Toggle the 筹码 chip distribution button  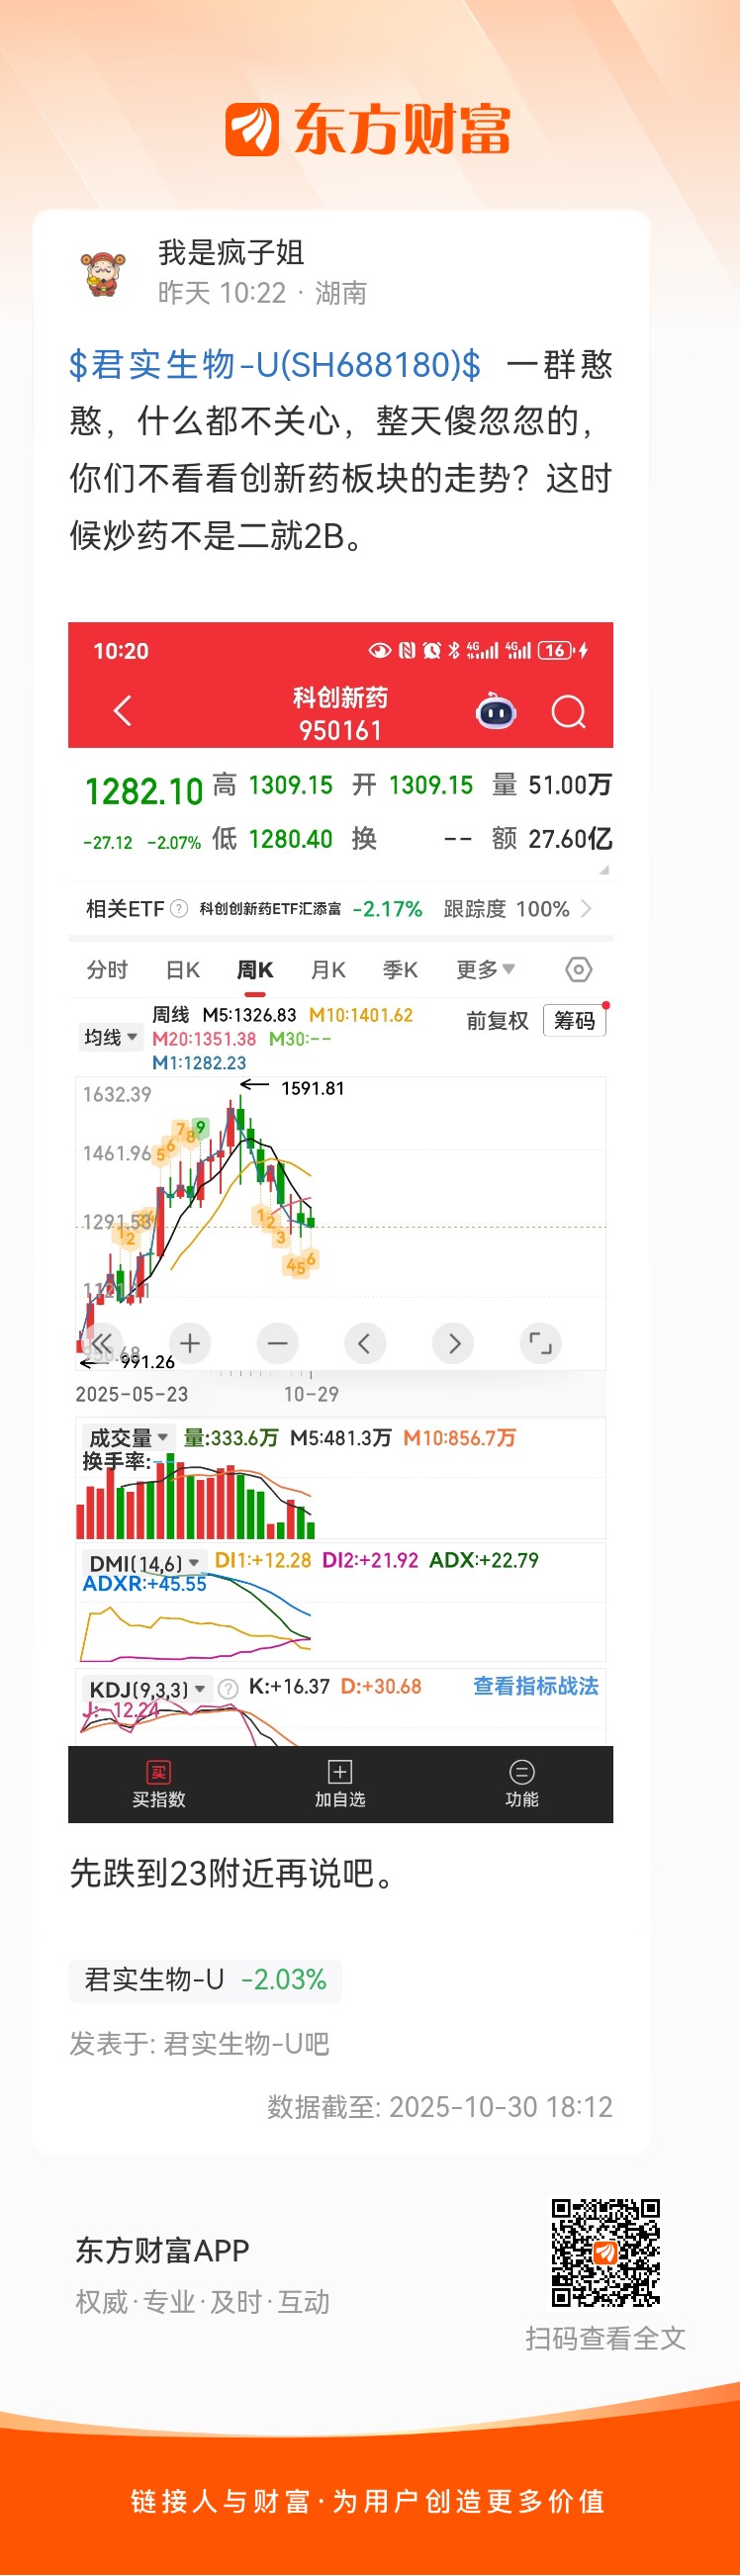pyautogui.click(x=574, y=1020)
